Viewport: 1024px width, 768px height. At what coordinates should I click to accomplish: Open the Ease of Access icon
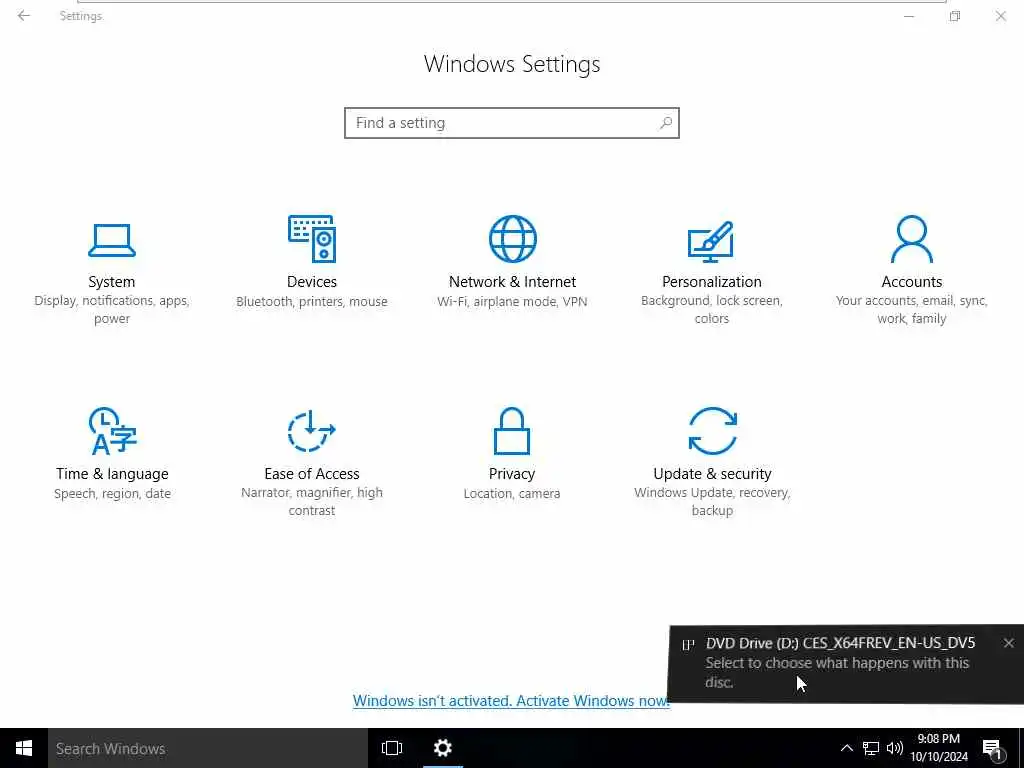[x=312, y=430]
